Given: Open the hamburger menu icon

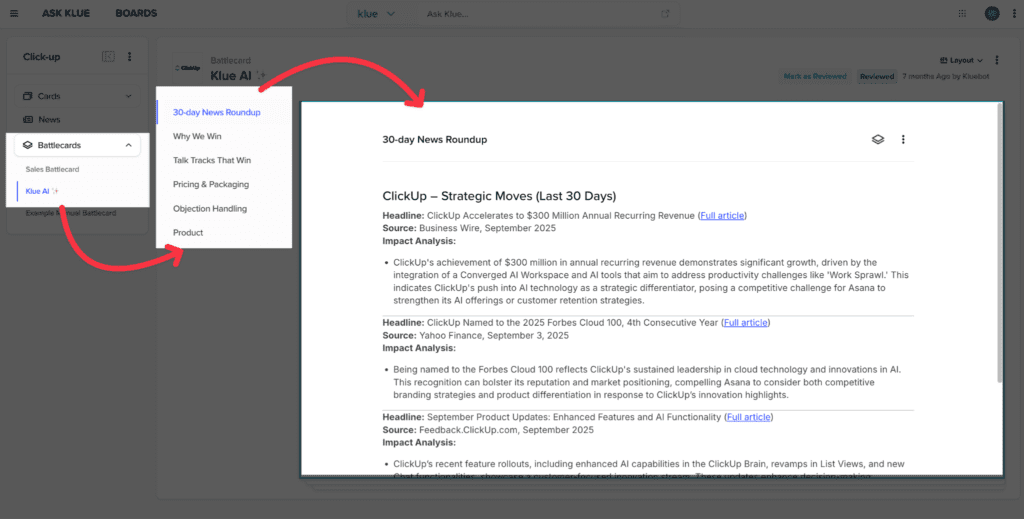Looking at the screenshot, I should [14, 13].
